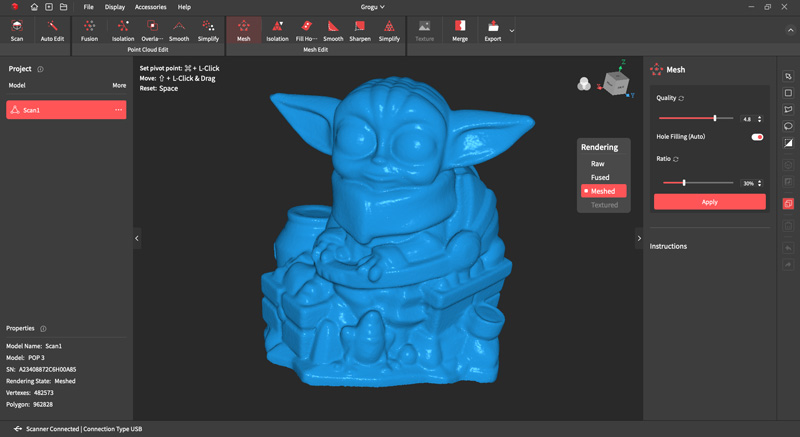Click the topmost tool icon in the right sidebar
Screen dimensions: 800x437
[x=788, y=76]
